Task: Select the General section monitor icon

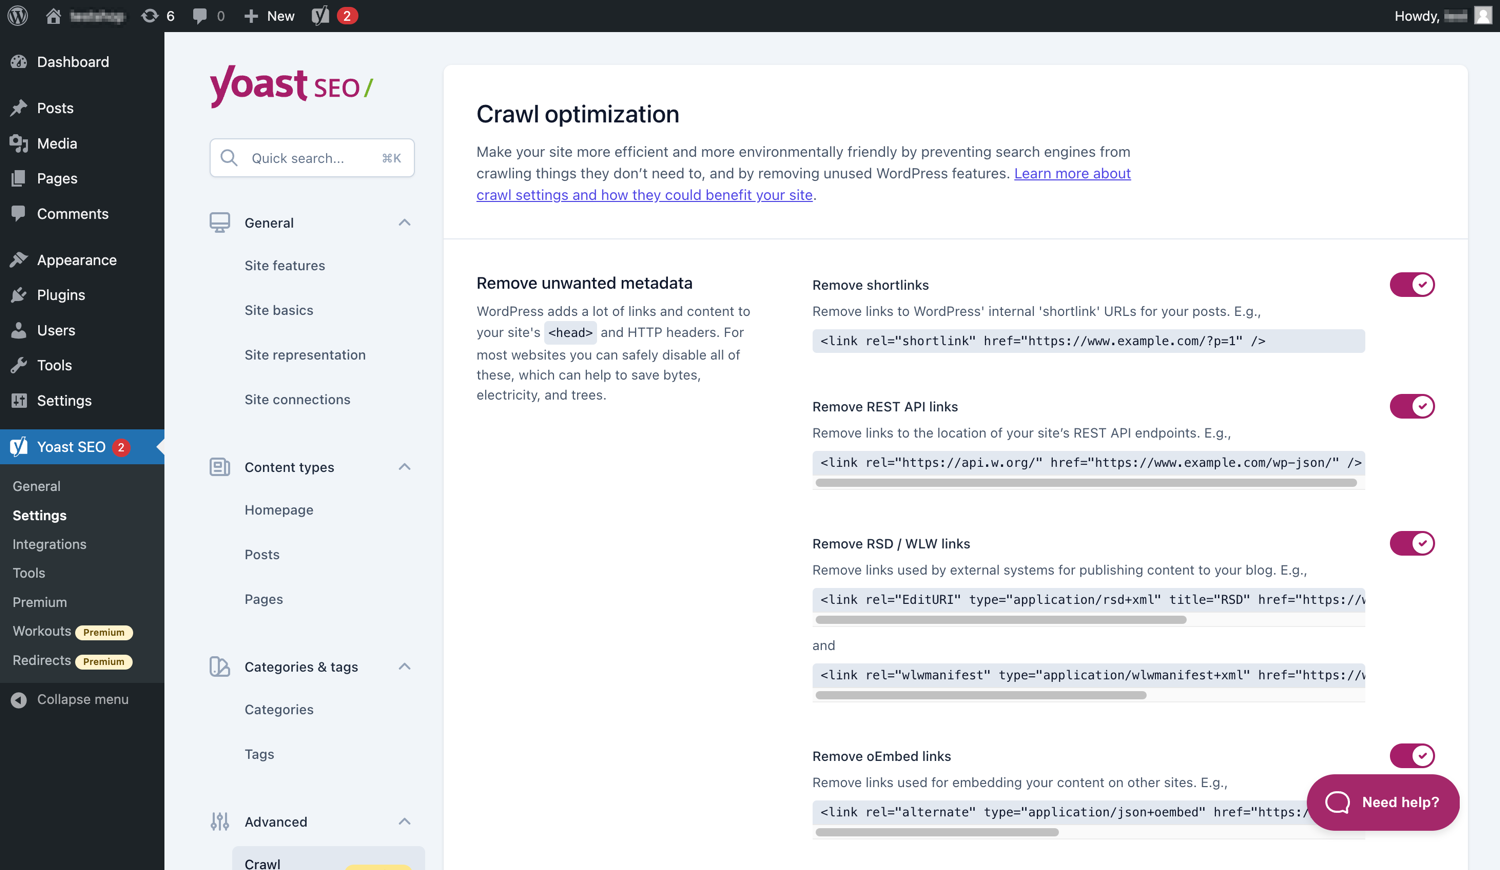Action: click(x=219, y=222)
